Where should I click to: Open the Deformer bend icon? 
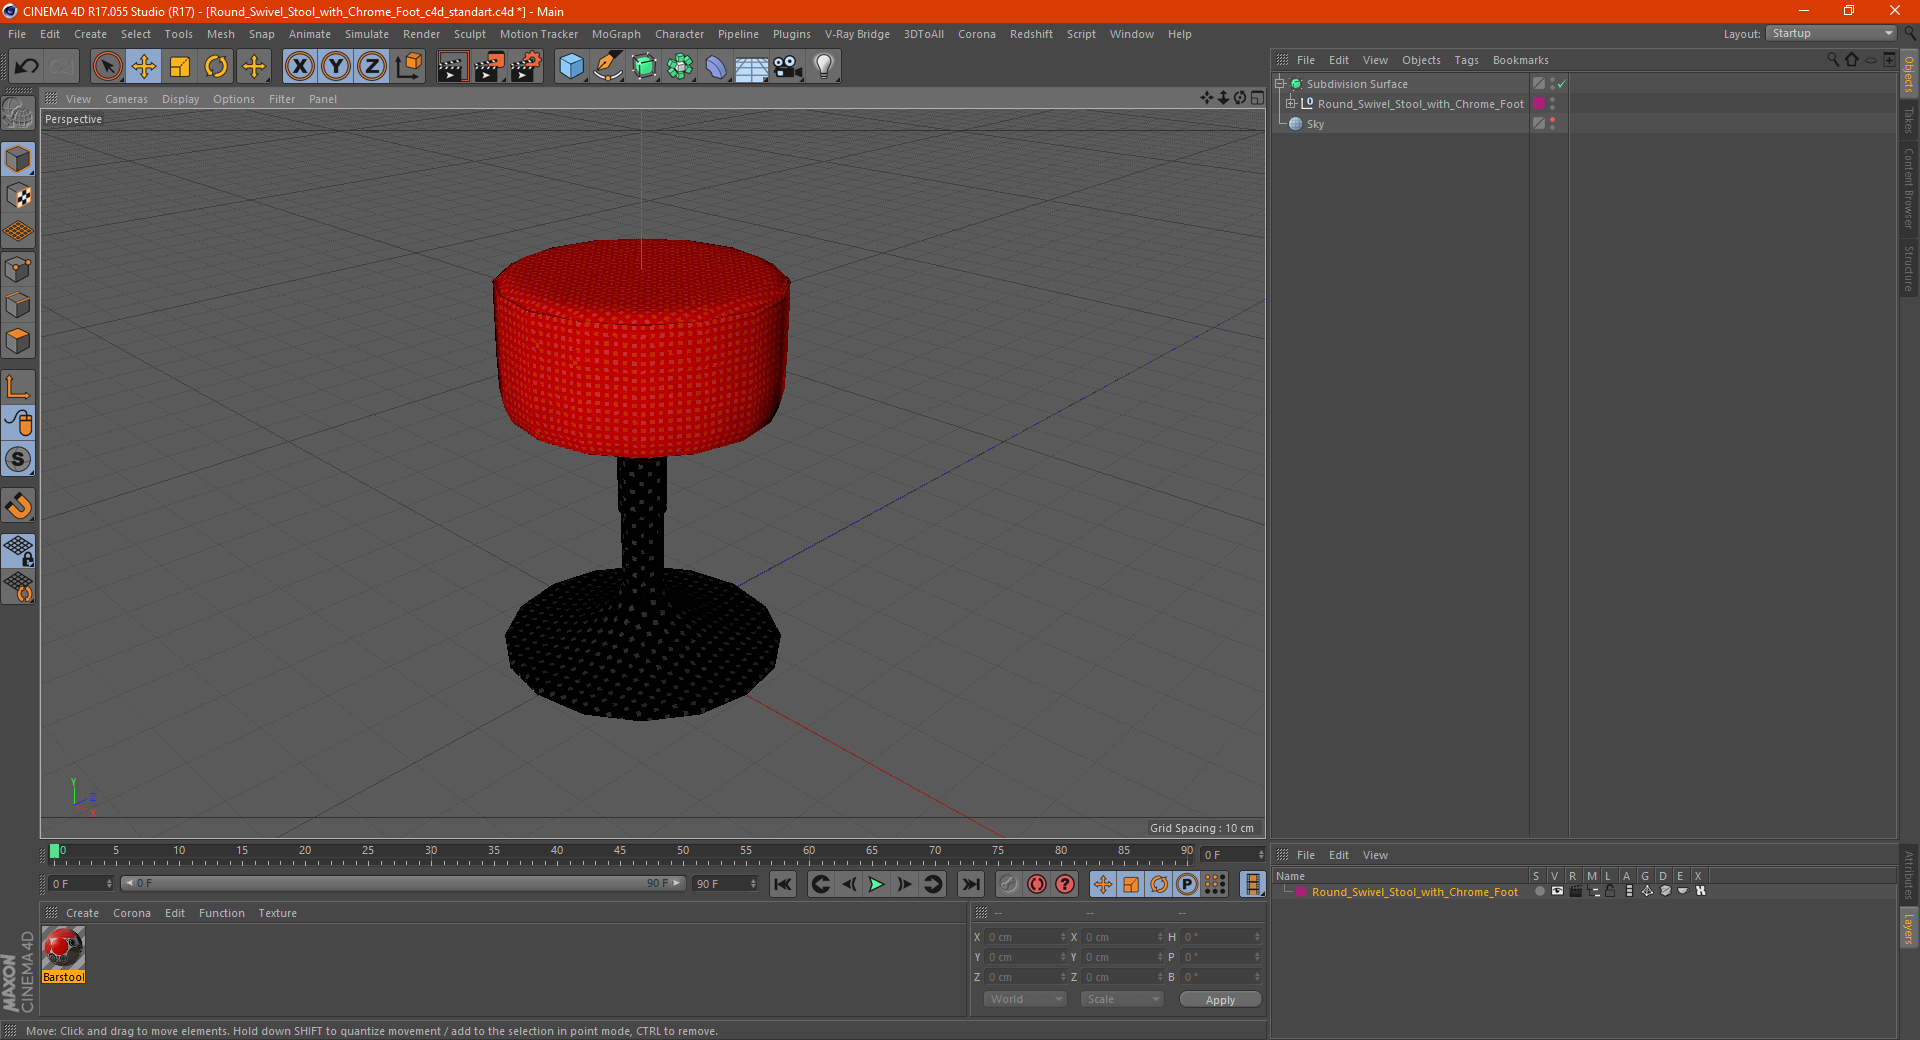click(x=716, y=67)
